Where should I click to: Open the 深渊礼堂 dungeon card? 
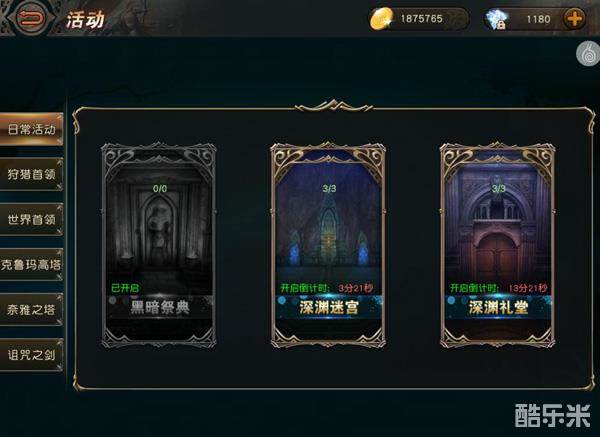pyautogui.click(x=497, y=245)
